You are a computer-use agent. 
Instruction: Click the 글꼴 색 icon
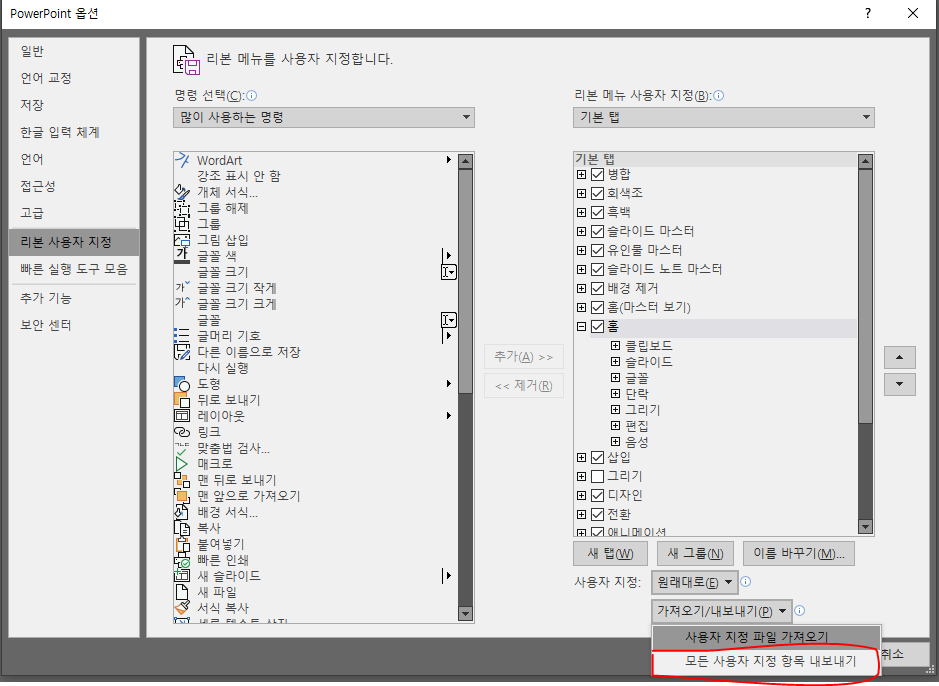pos(182,256)
